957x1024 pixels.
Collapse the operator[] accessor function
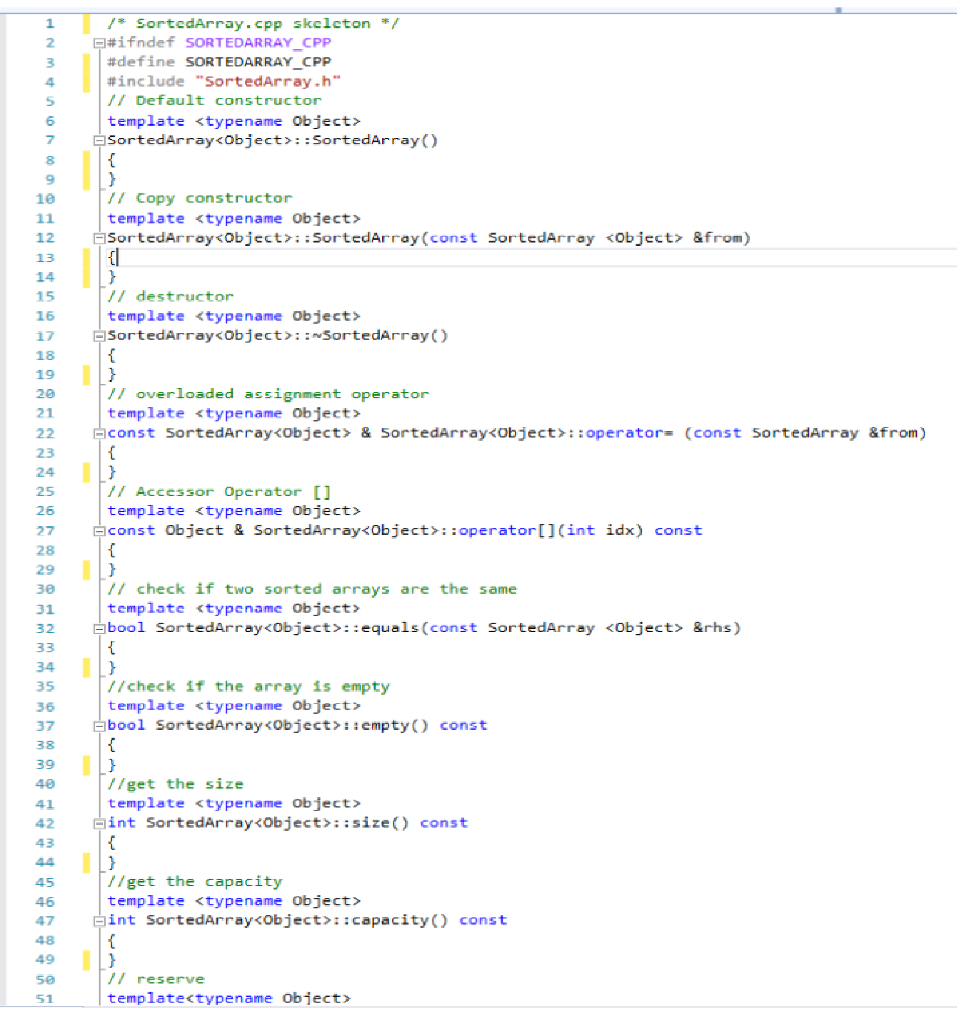click(x=97, y=530)
